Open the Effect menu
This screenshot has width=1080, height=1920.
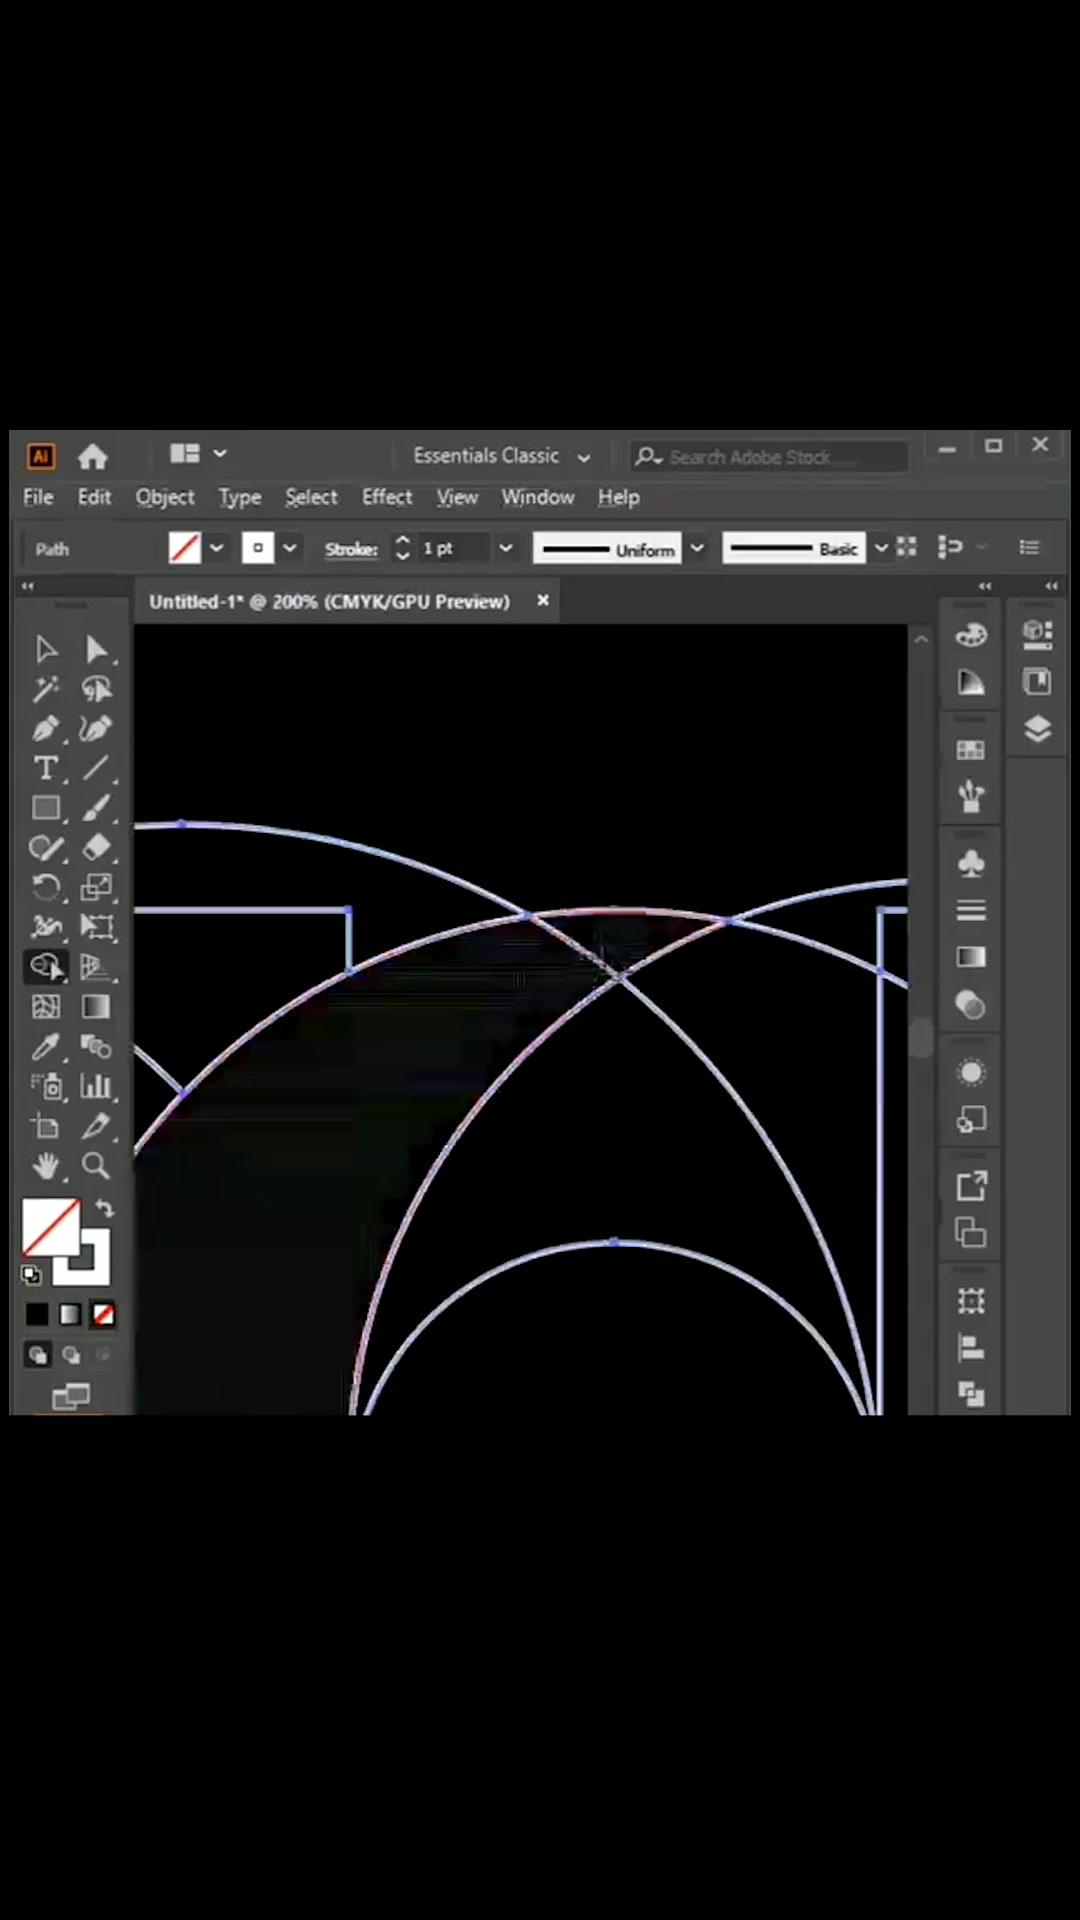386,497
